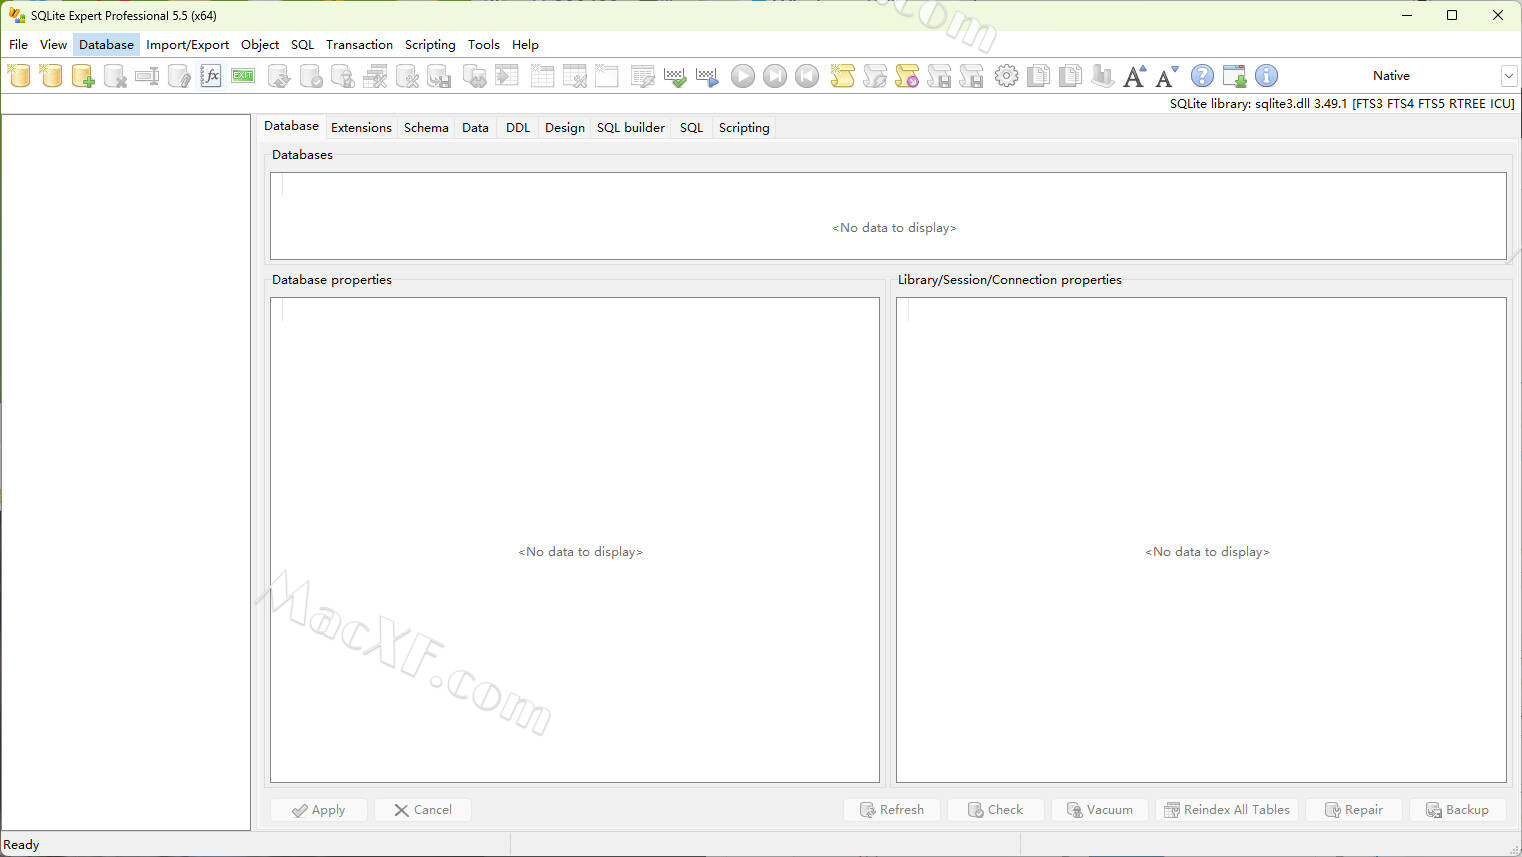This screenshot has width=1522, height=857.
Task: Click the Reindex All Tables button
Action: click(1227, 810)
